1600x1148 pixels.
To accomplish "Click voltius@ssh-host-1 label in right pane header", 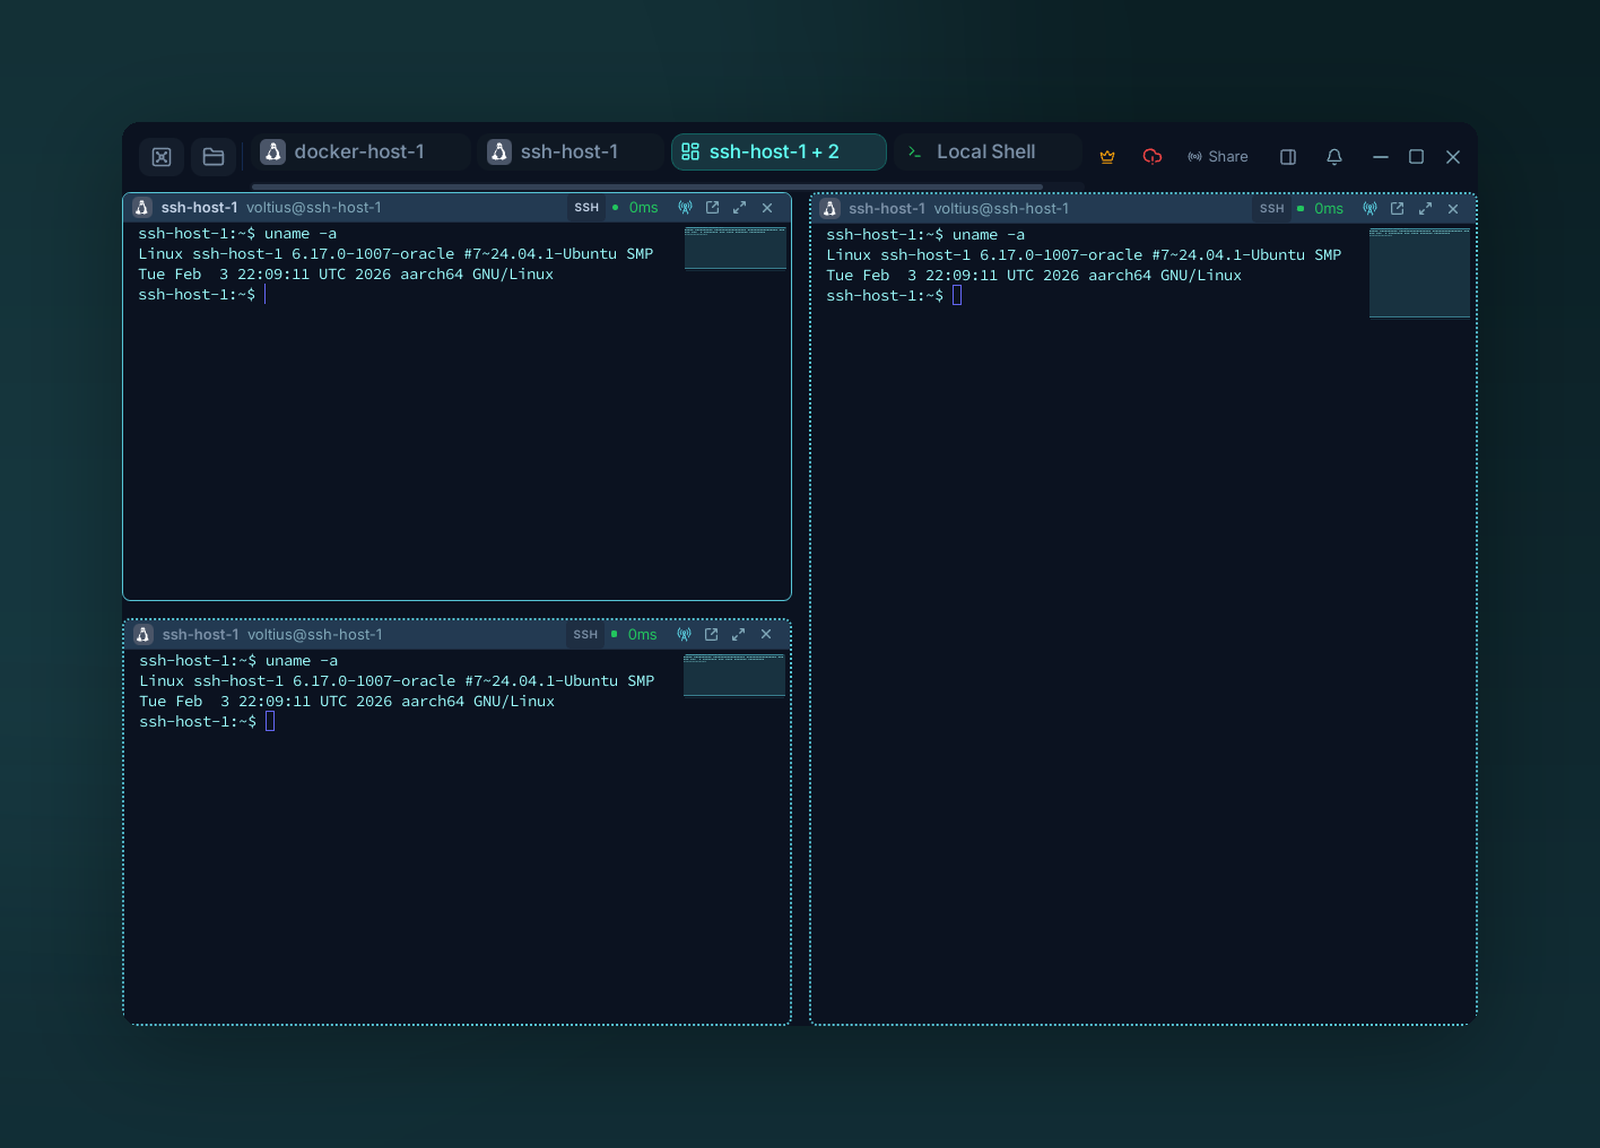I will [1001, 209].
